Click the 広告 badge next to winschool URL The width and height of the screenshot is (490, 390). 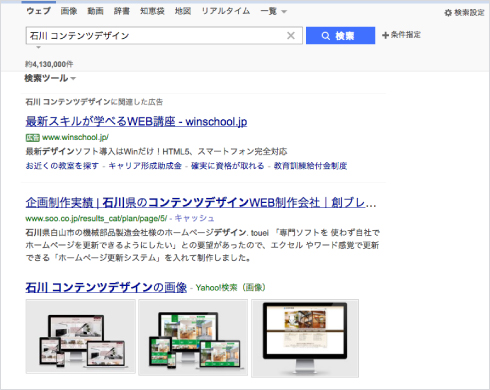[x=33, y=138]
